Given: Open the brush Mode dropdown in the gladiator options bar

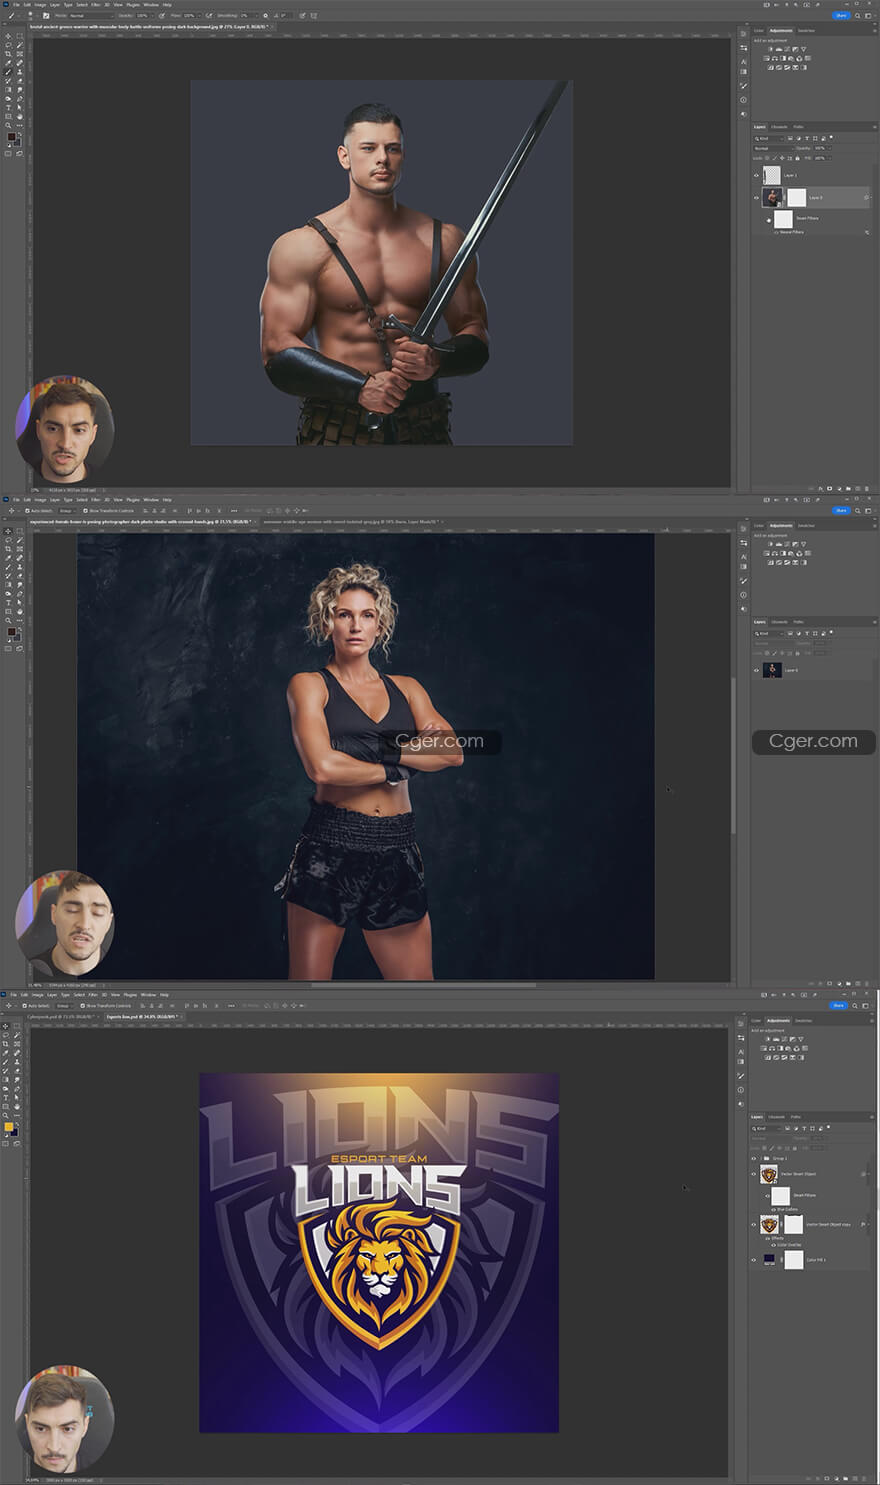Looking at the screenshot, I should click(90, 16).
